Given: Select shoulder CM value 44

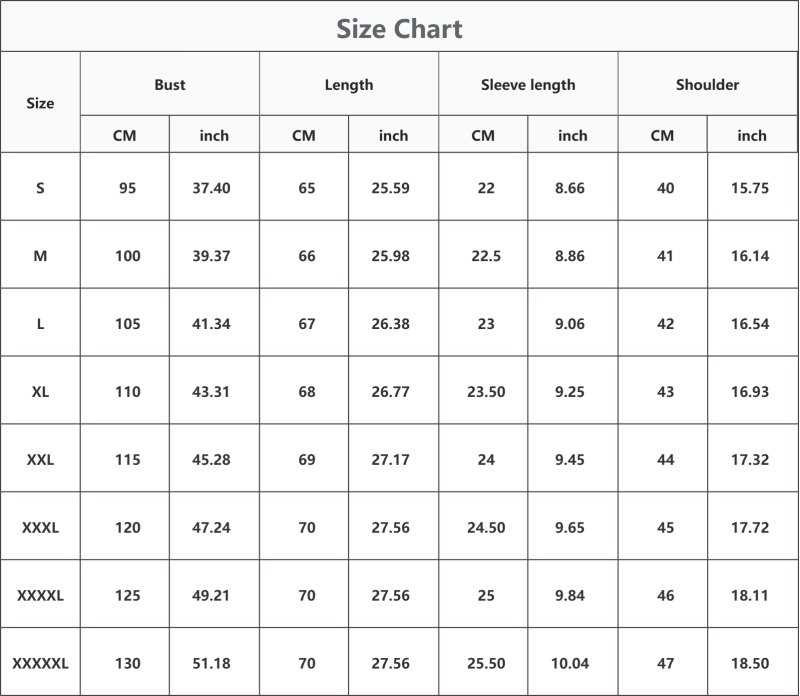Looking at the screenshot, I should tap(665, 460).
